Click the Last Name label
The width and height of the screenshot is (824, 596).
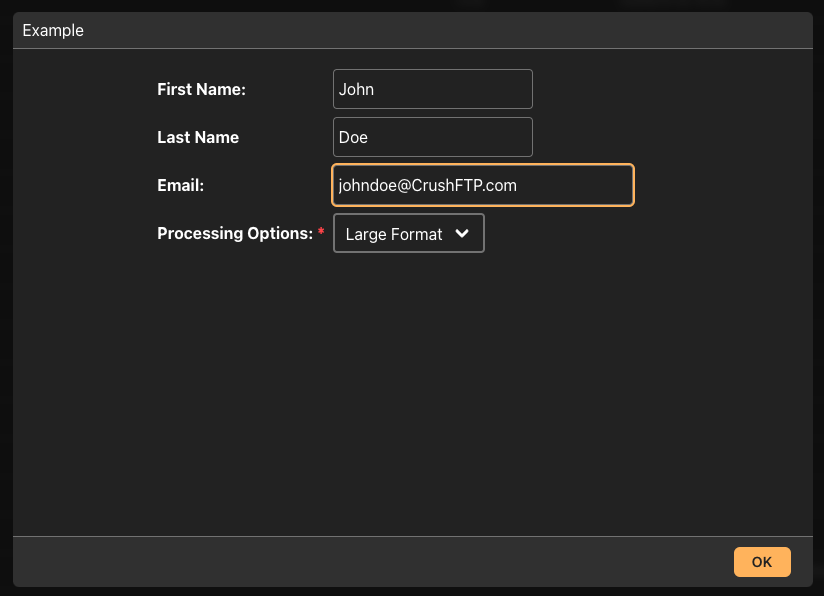(198, 137)
